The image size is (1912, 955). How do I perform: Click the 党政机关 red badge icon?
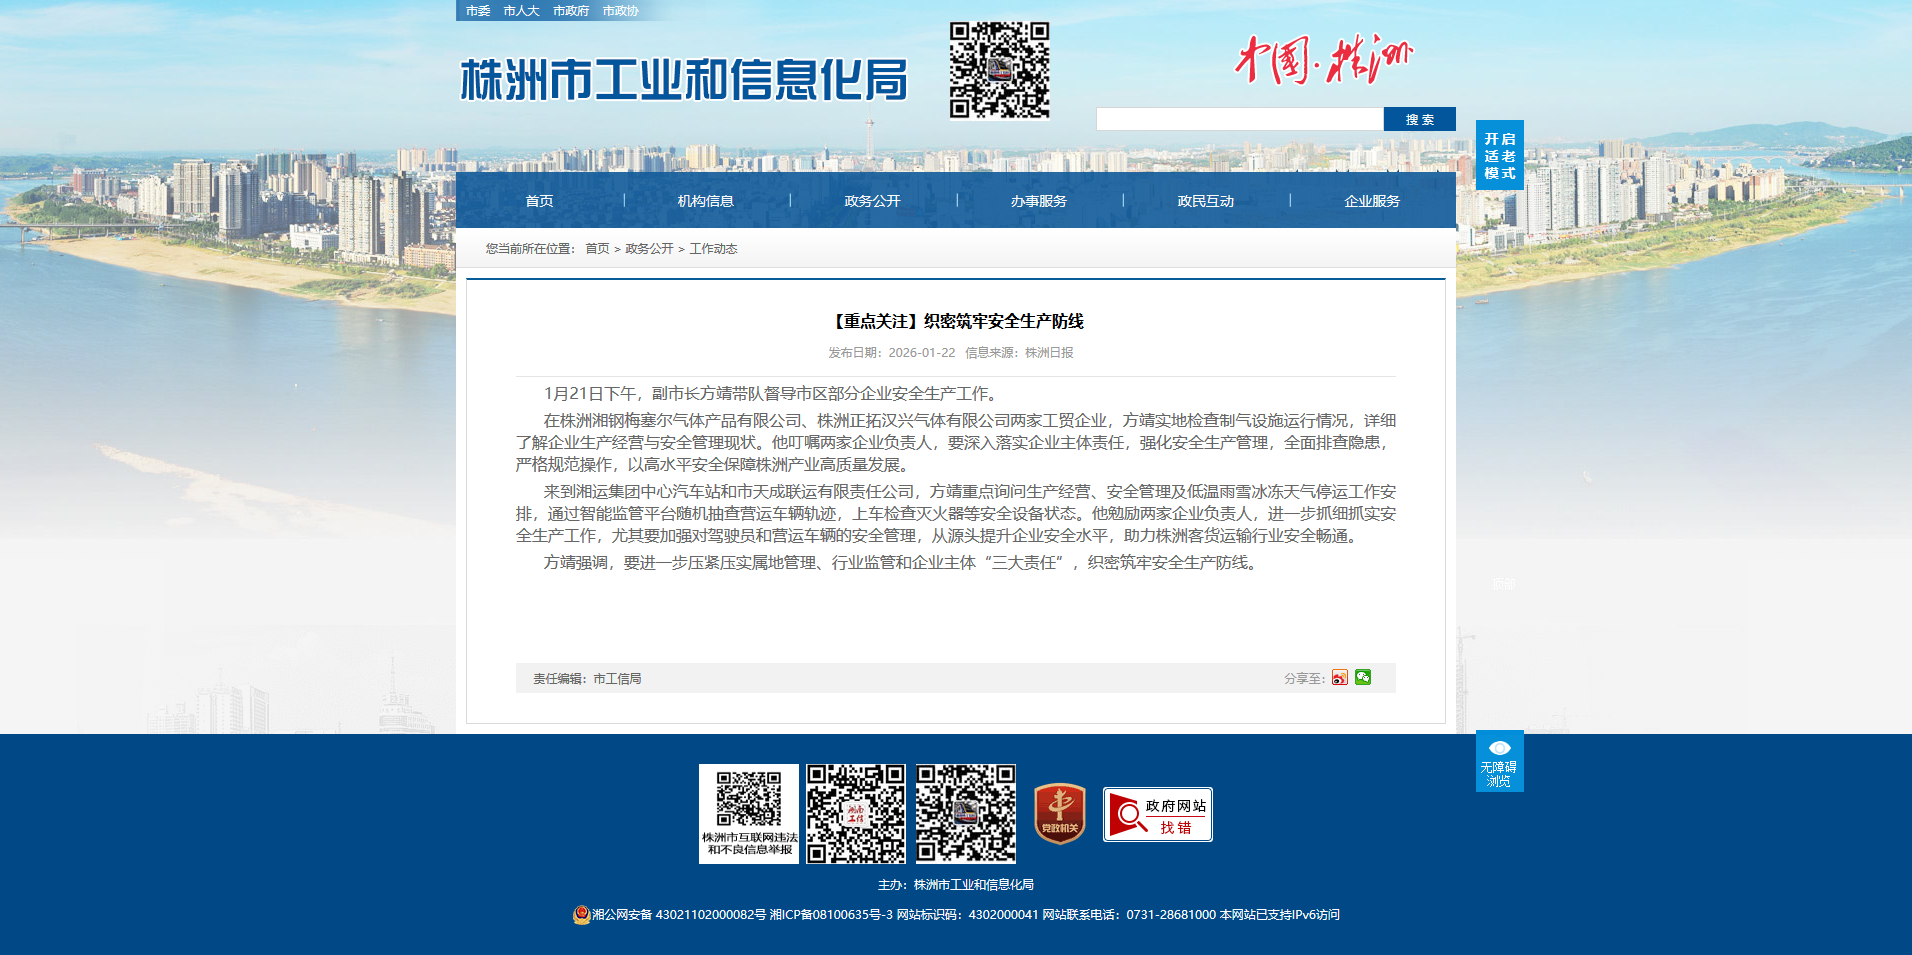(x=1059, y=814)
